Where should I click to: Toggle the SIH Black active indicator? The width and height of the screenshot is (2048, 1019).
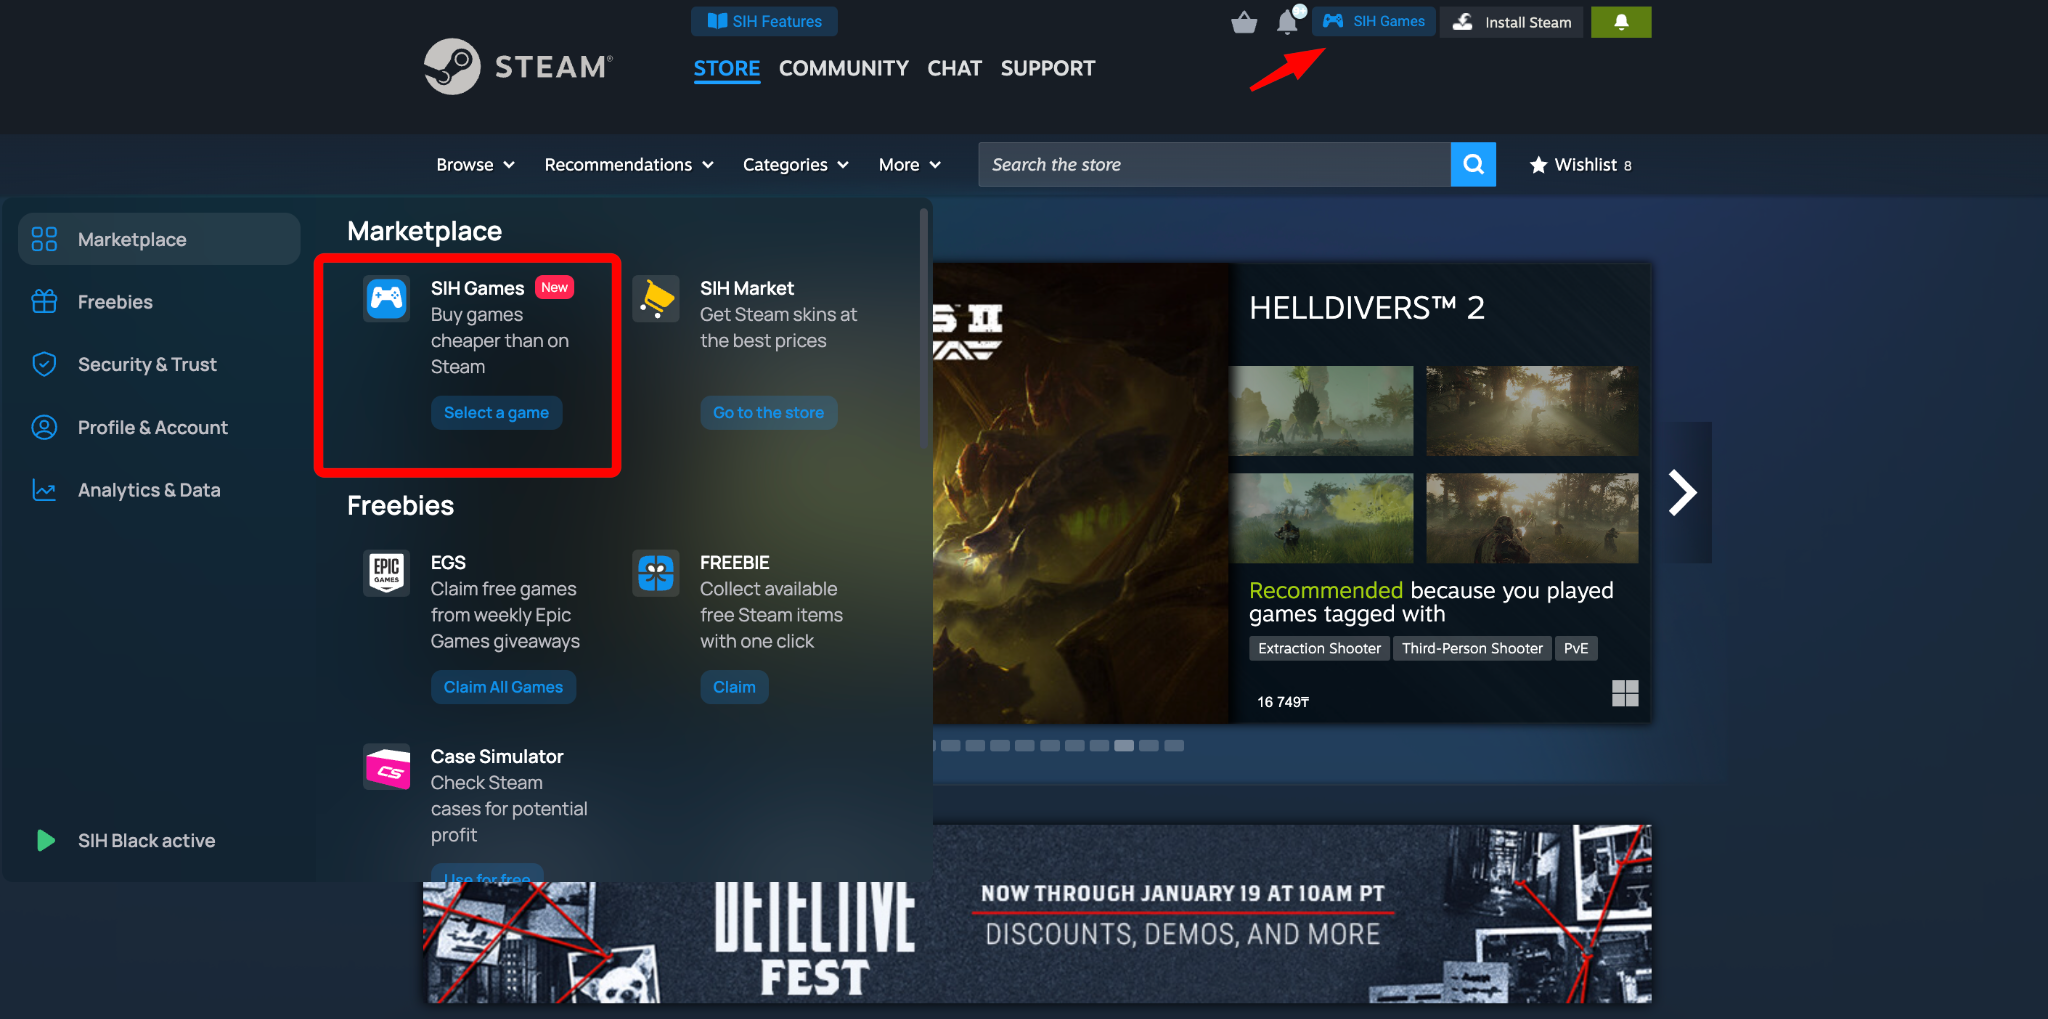pos(46,840)
